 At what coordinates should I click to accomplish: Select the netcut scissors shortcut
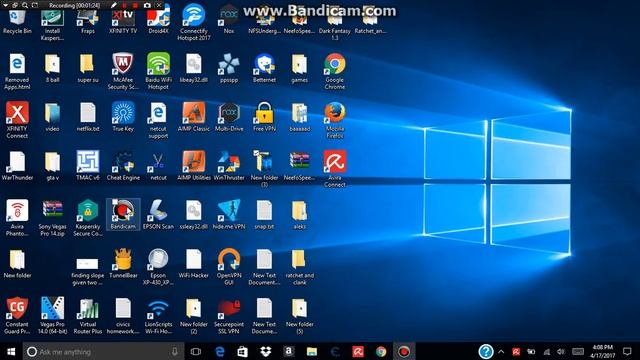point(158,167)
